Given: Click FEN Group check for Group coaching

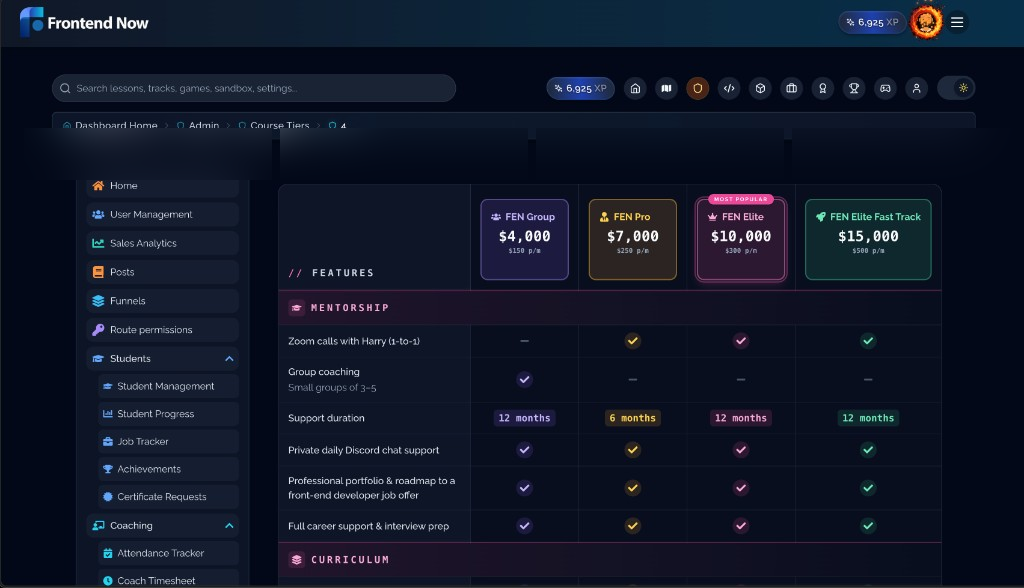Looking at the screenshot, I should (x=524, y=380).
